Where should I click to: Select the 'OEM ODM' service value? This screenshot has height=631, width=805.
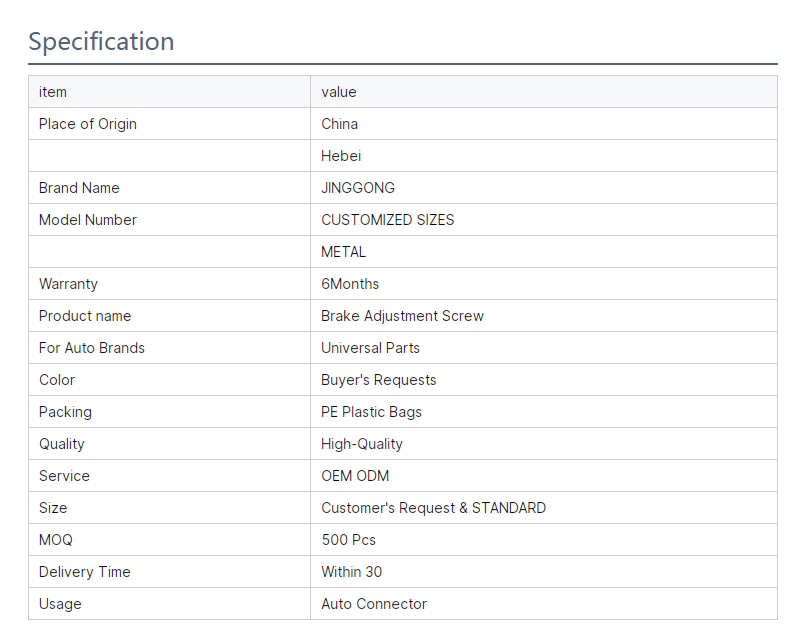tap(355, 476)
